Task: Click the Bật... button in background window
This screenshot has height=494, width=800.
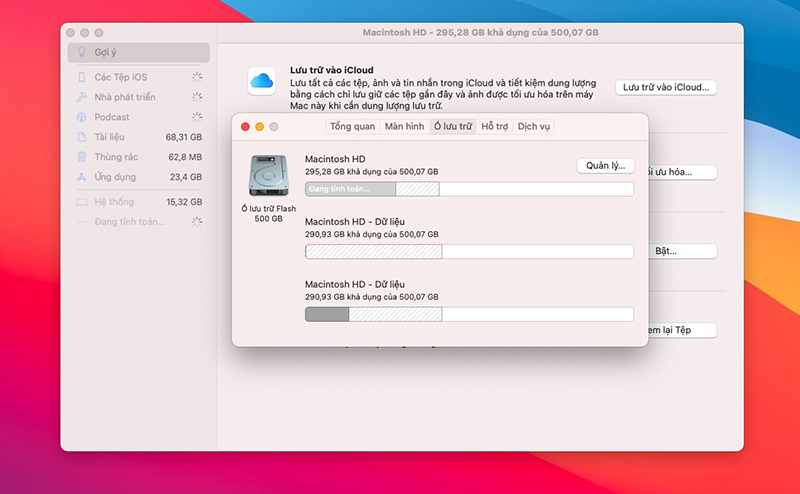Action: tap(683, 251)
